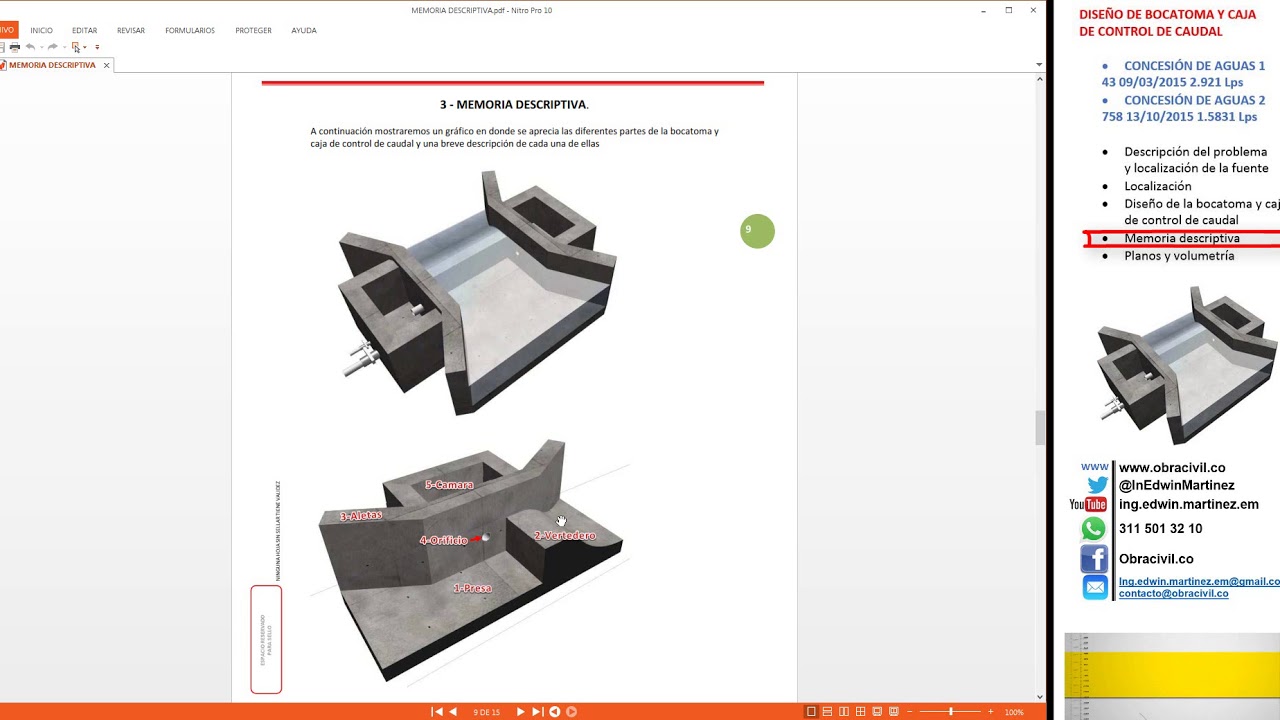
Task: Go to the last page
Action: [538, 711]
